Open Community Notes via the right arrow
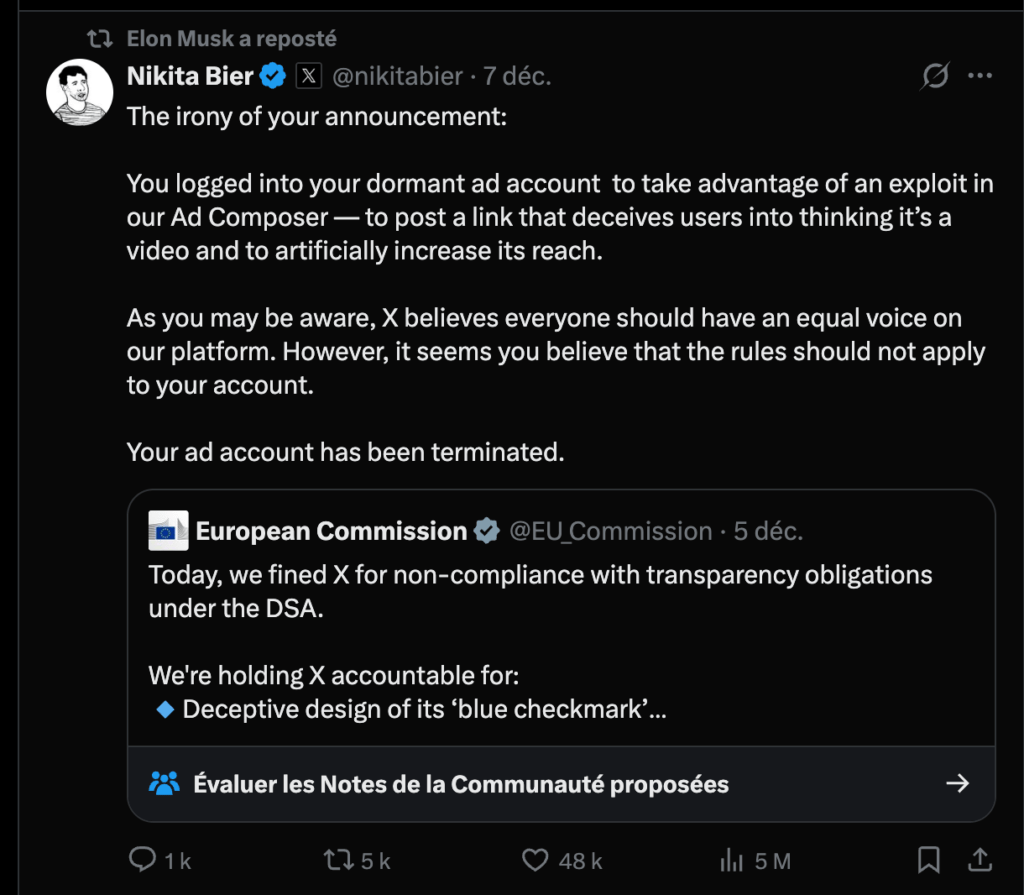Screen dimensions: 1024x895 (957, 784)
